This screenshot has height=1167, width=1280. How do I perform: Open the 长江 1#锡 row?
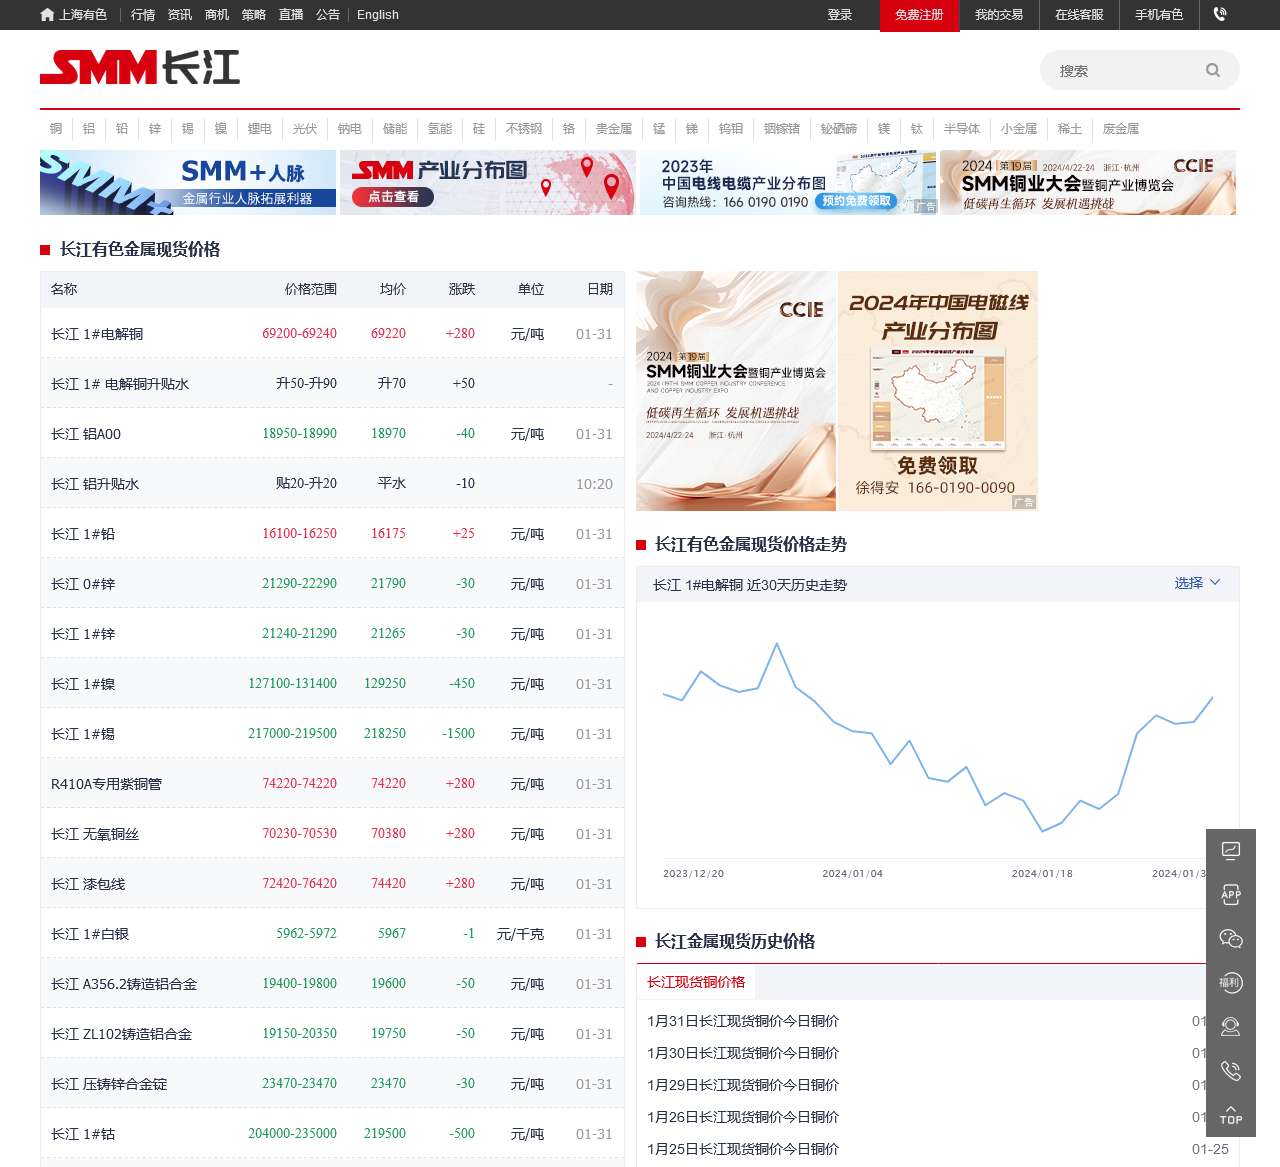click(332, 734)
